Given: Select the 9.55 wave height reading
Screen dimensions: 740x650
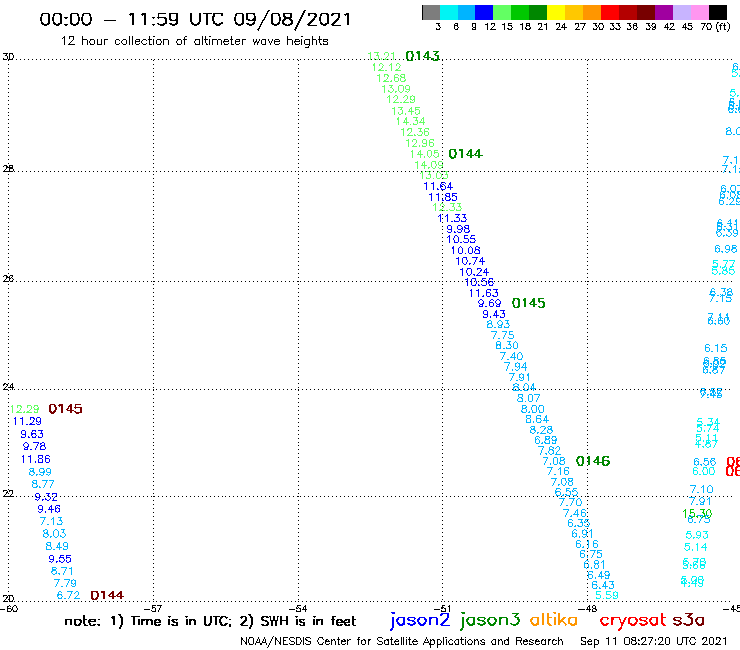Looking at the screenshot, I should [x=60, y=559].
